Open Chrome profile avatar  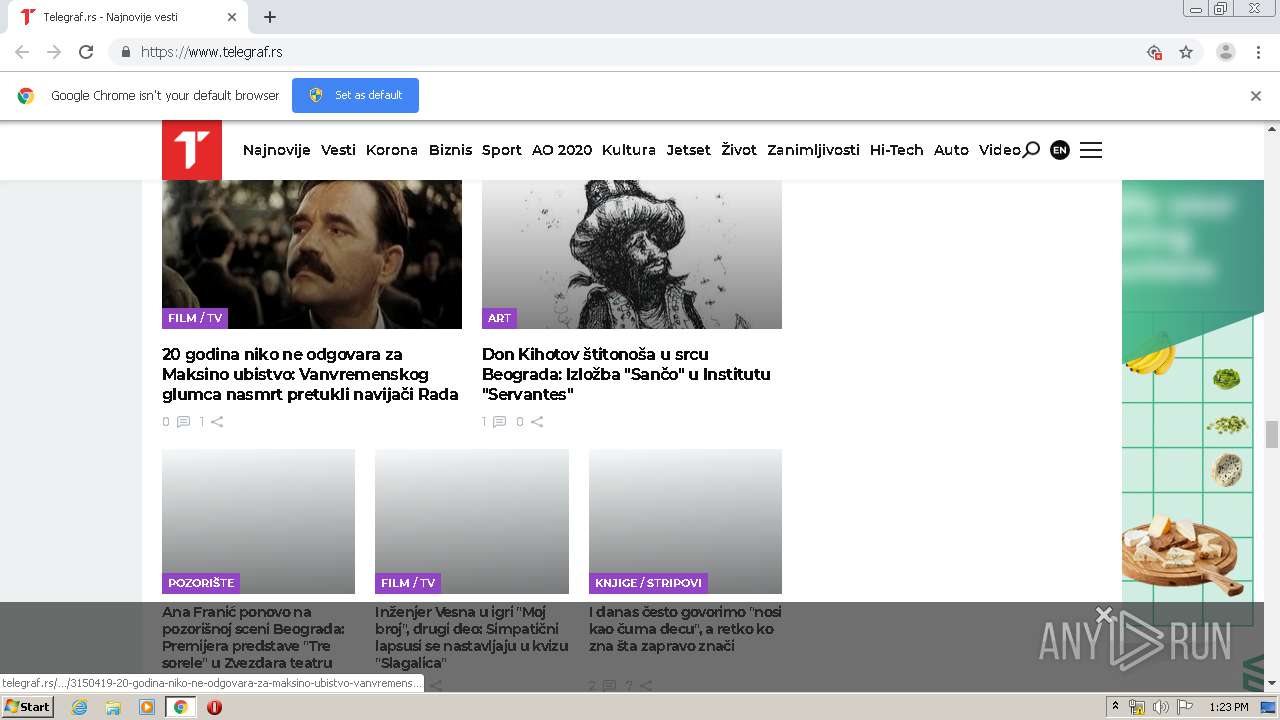pyautogui.click(x=1226, y=52)
